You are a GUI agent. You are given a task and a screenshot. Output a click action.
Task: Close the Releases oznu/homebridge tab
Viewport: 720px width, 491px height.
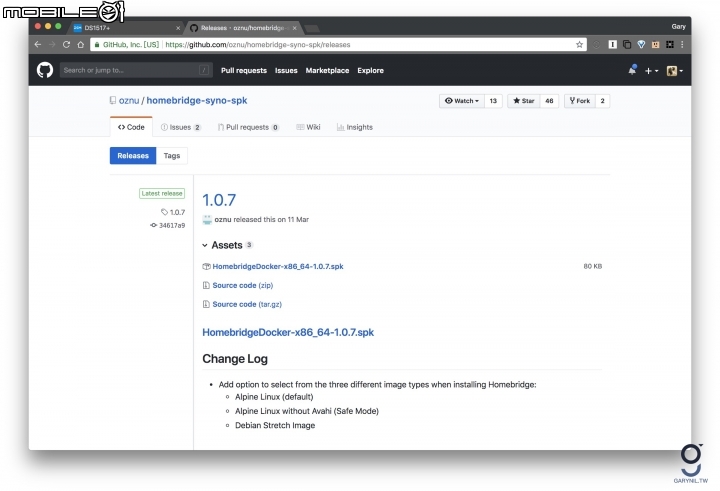coord(294,28)
